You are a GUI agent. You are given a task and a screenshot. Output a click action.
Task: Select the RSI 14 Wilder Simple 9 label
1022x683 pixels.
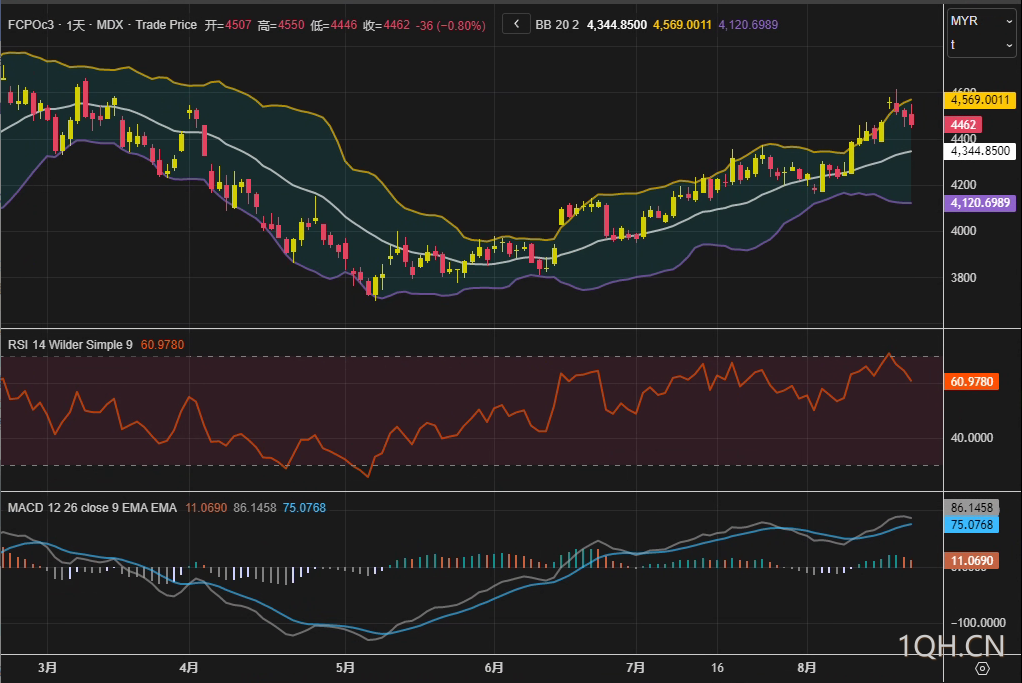tap(70, 345)
